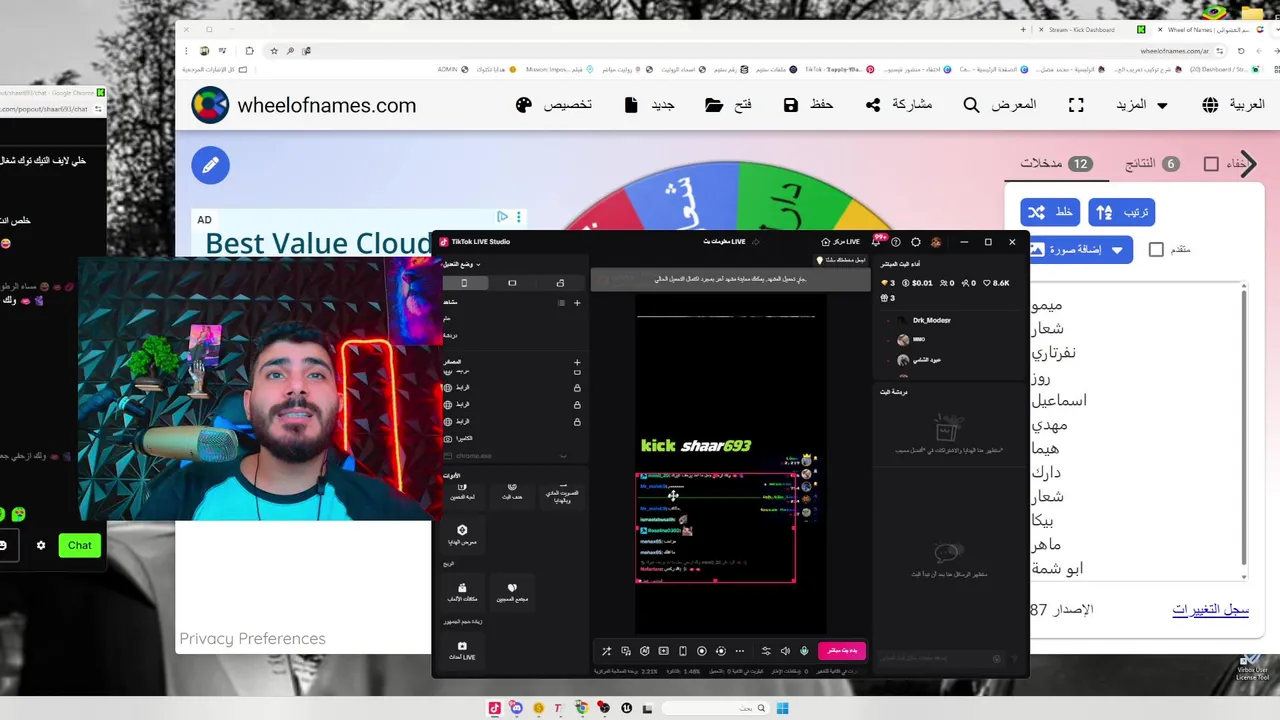Open the سجل التغييرات changelog link
This screenshot has width=1280, height=720.
tap(1211, 609)
